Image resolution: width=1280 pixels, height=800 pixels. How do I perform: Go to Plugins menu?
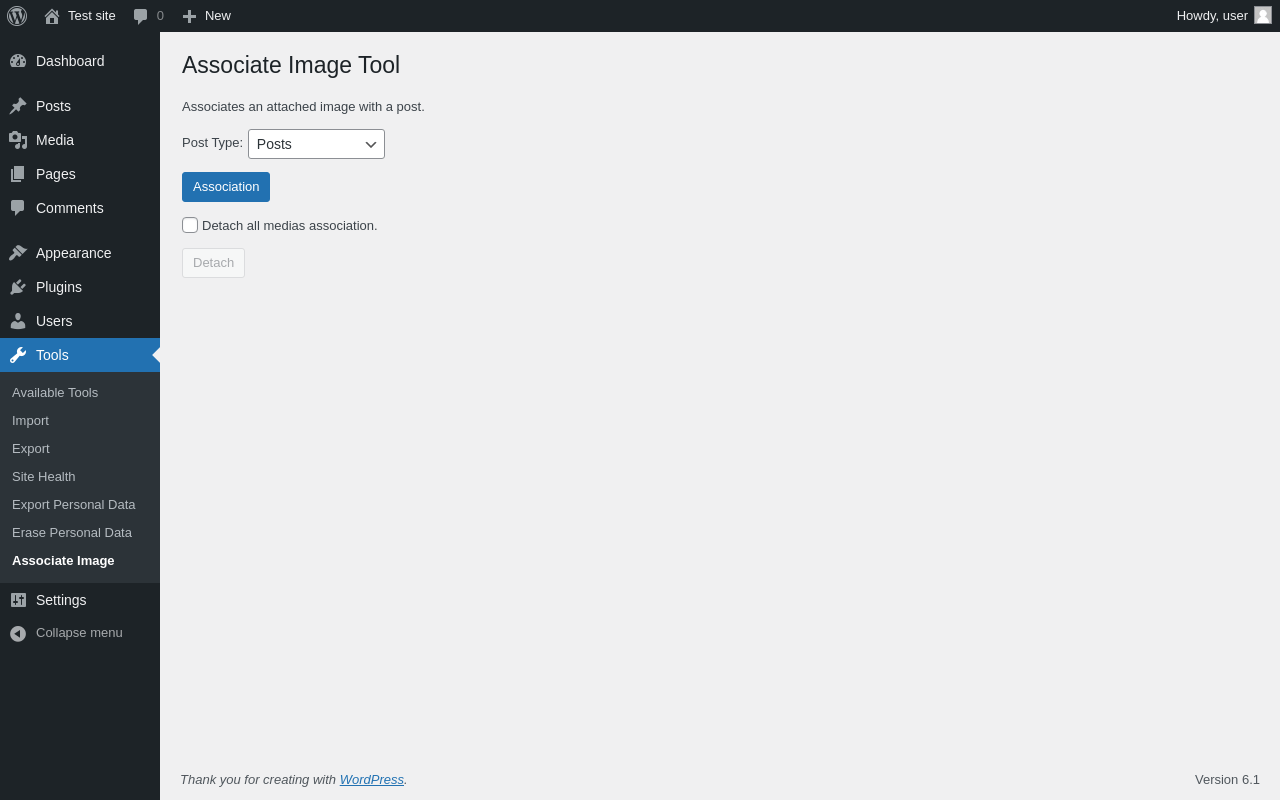coord(80,287)
